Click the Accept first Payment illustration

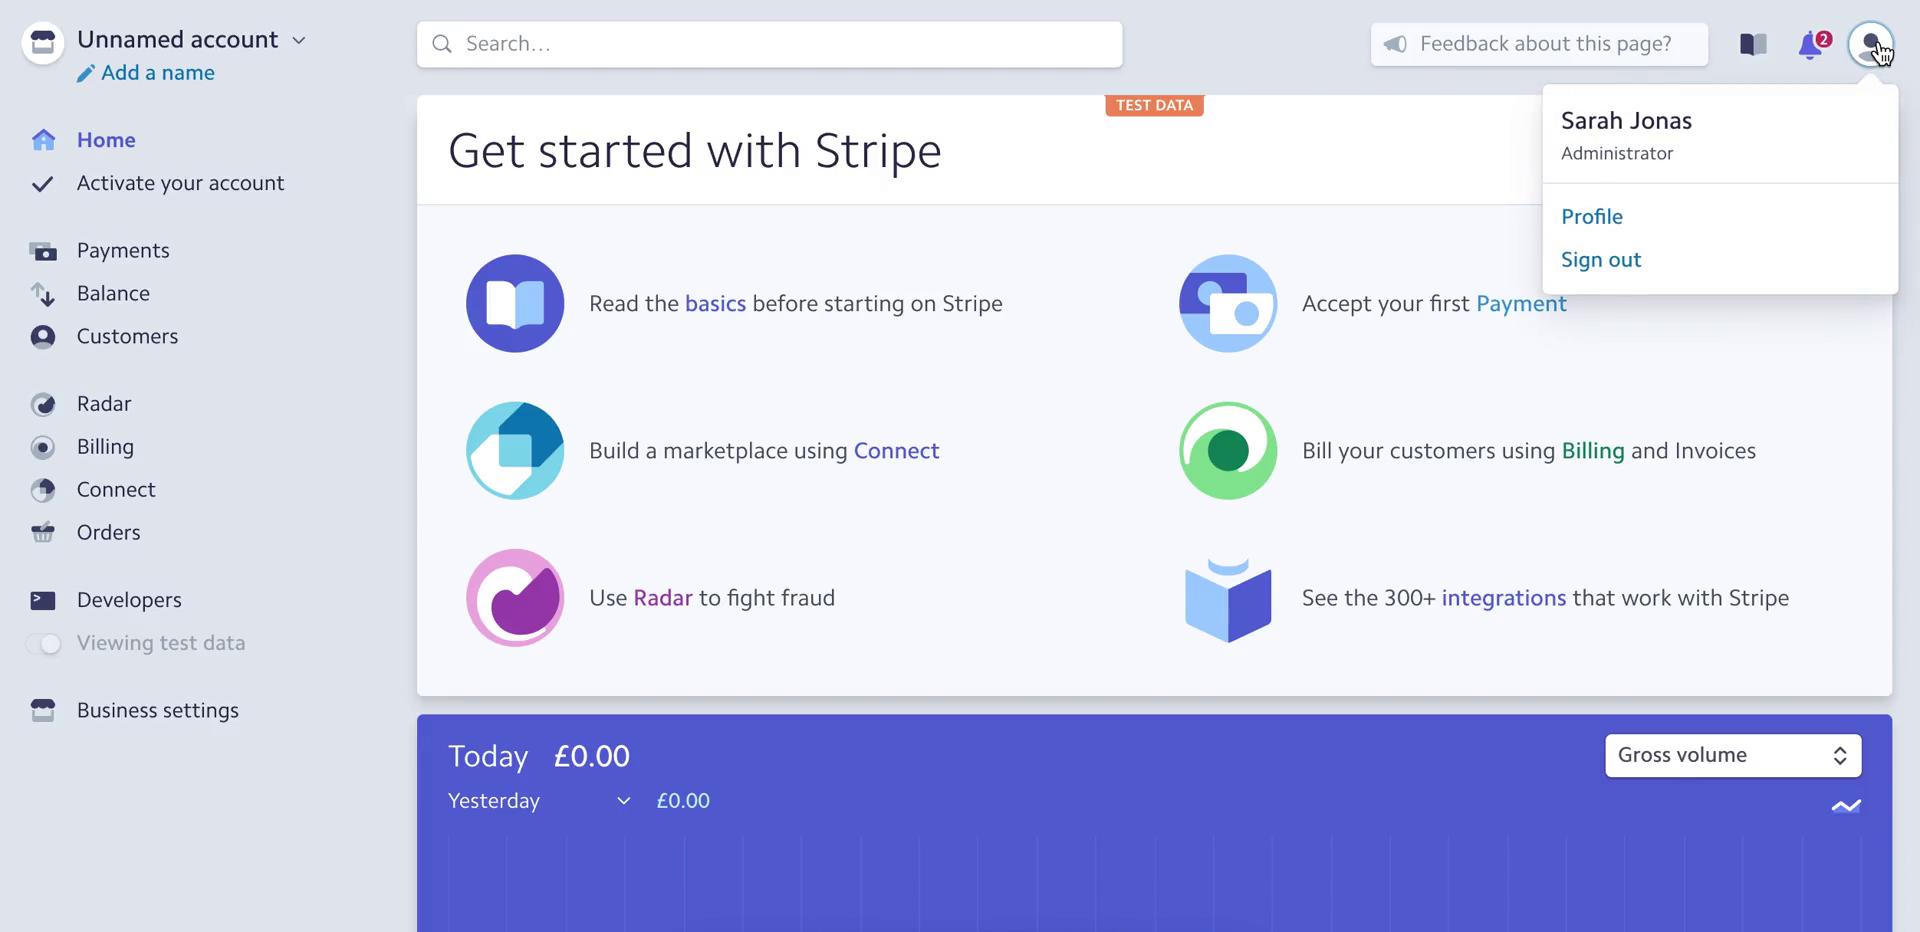click(1228, 304)
